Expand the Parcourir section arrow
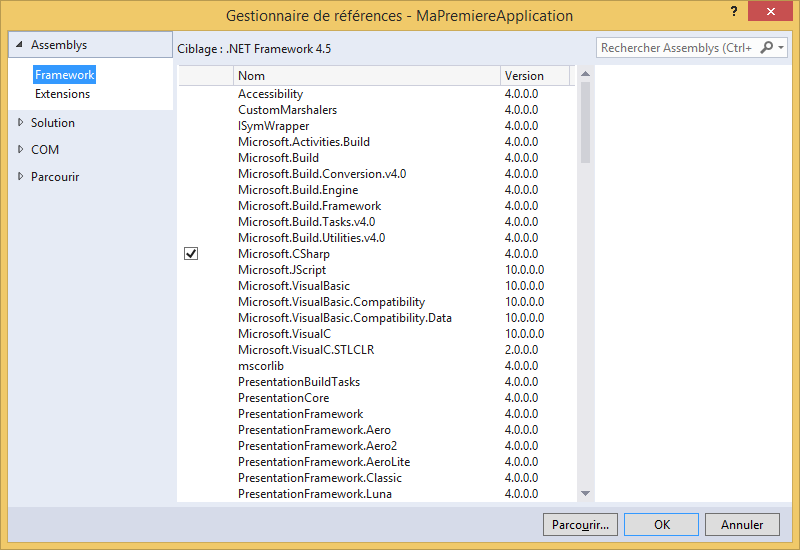This screenshot has height=550, width=800. point(20,177)
